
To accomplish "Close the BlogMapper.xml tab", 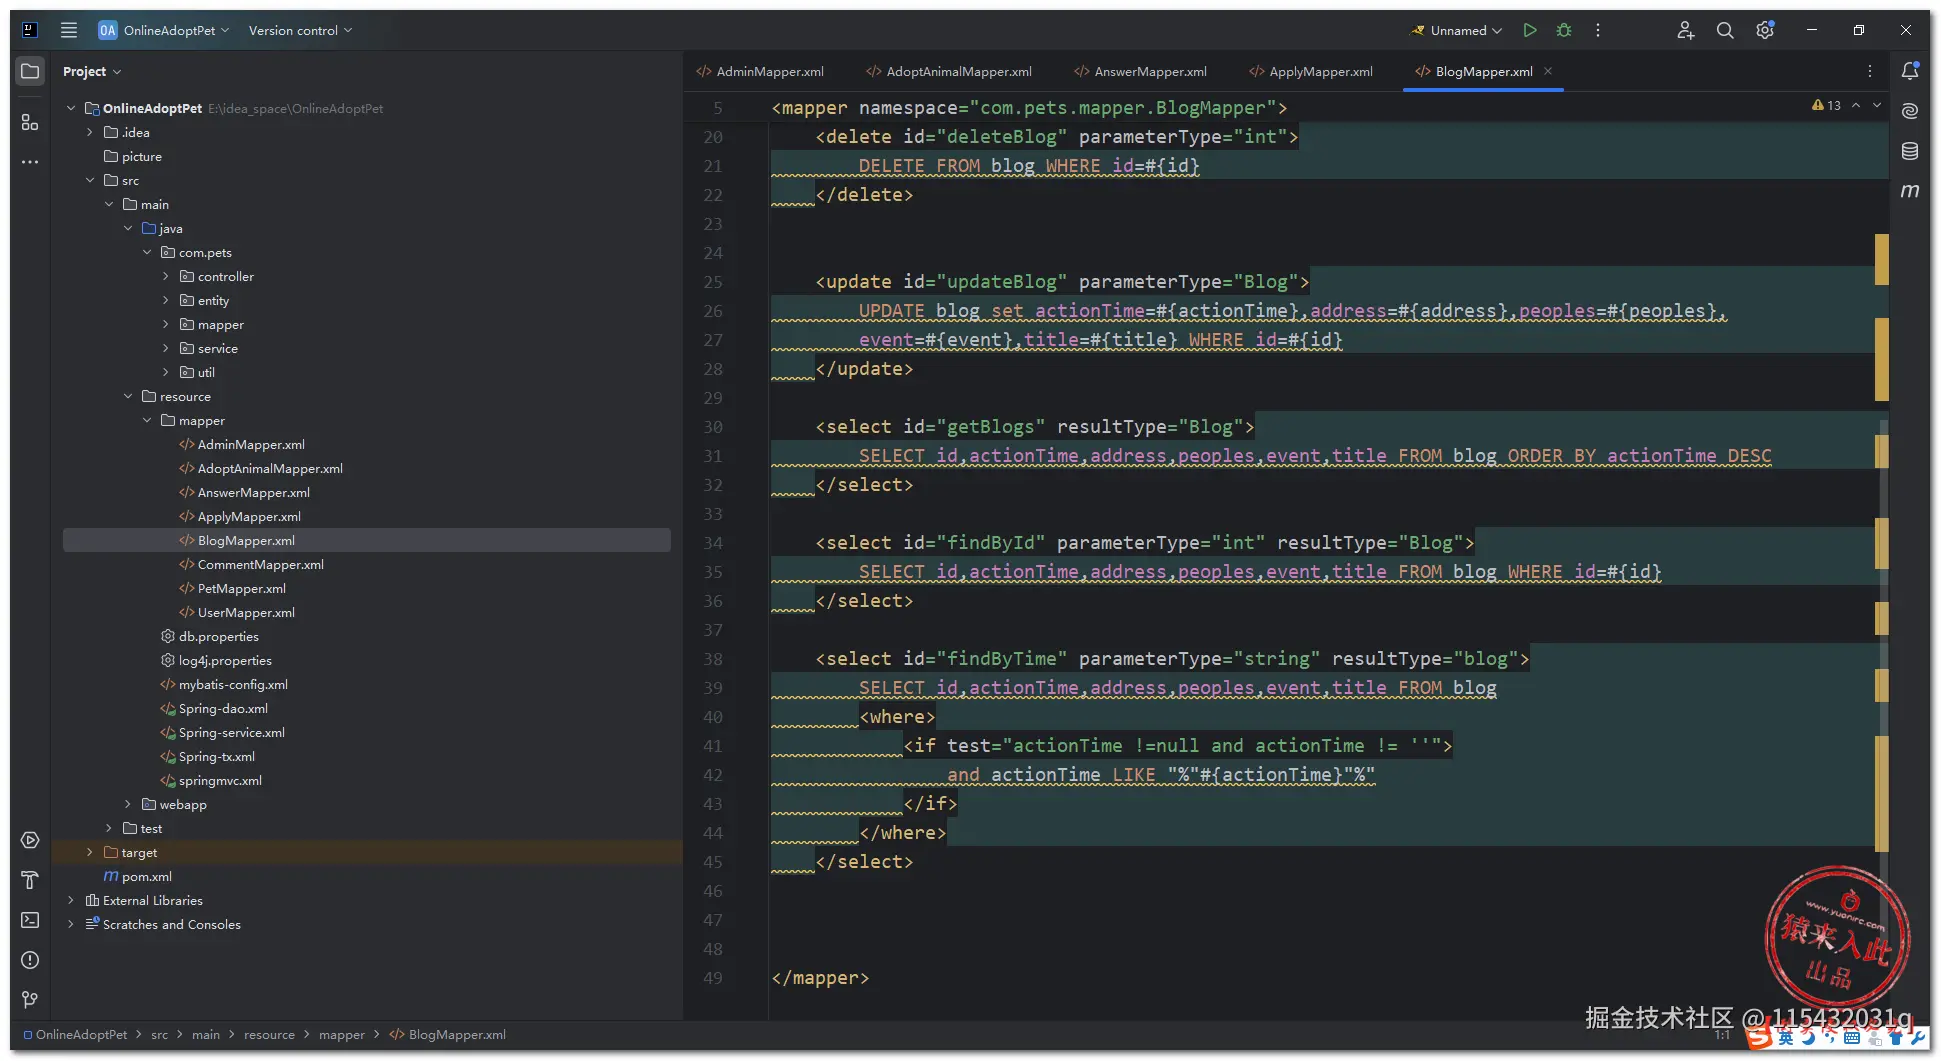I will (1548, 71).
